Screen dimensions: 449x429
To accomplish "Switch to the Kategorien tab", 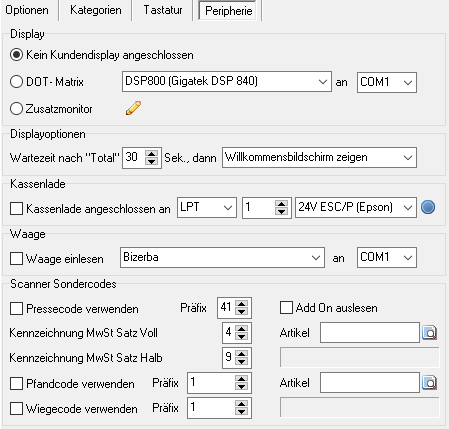I will coord(96,10).
